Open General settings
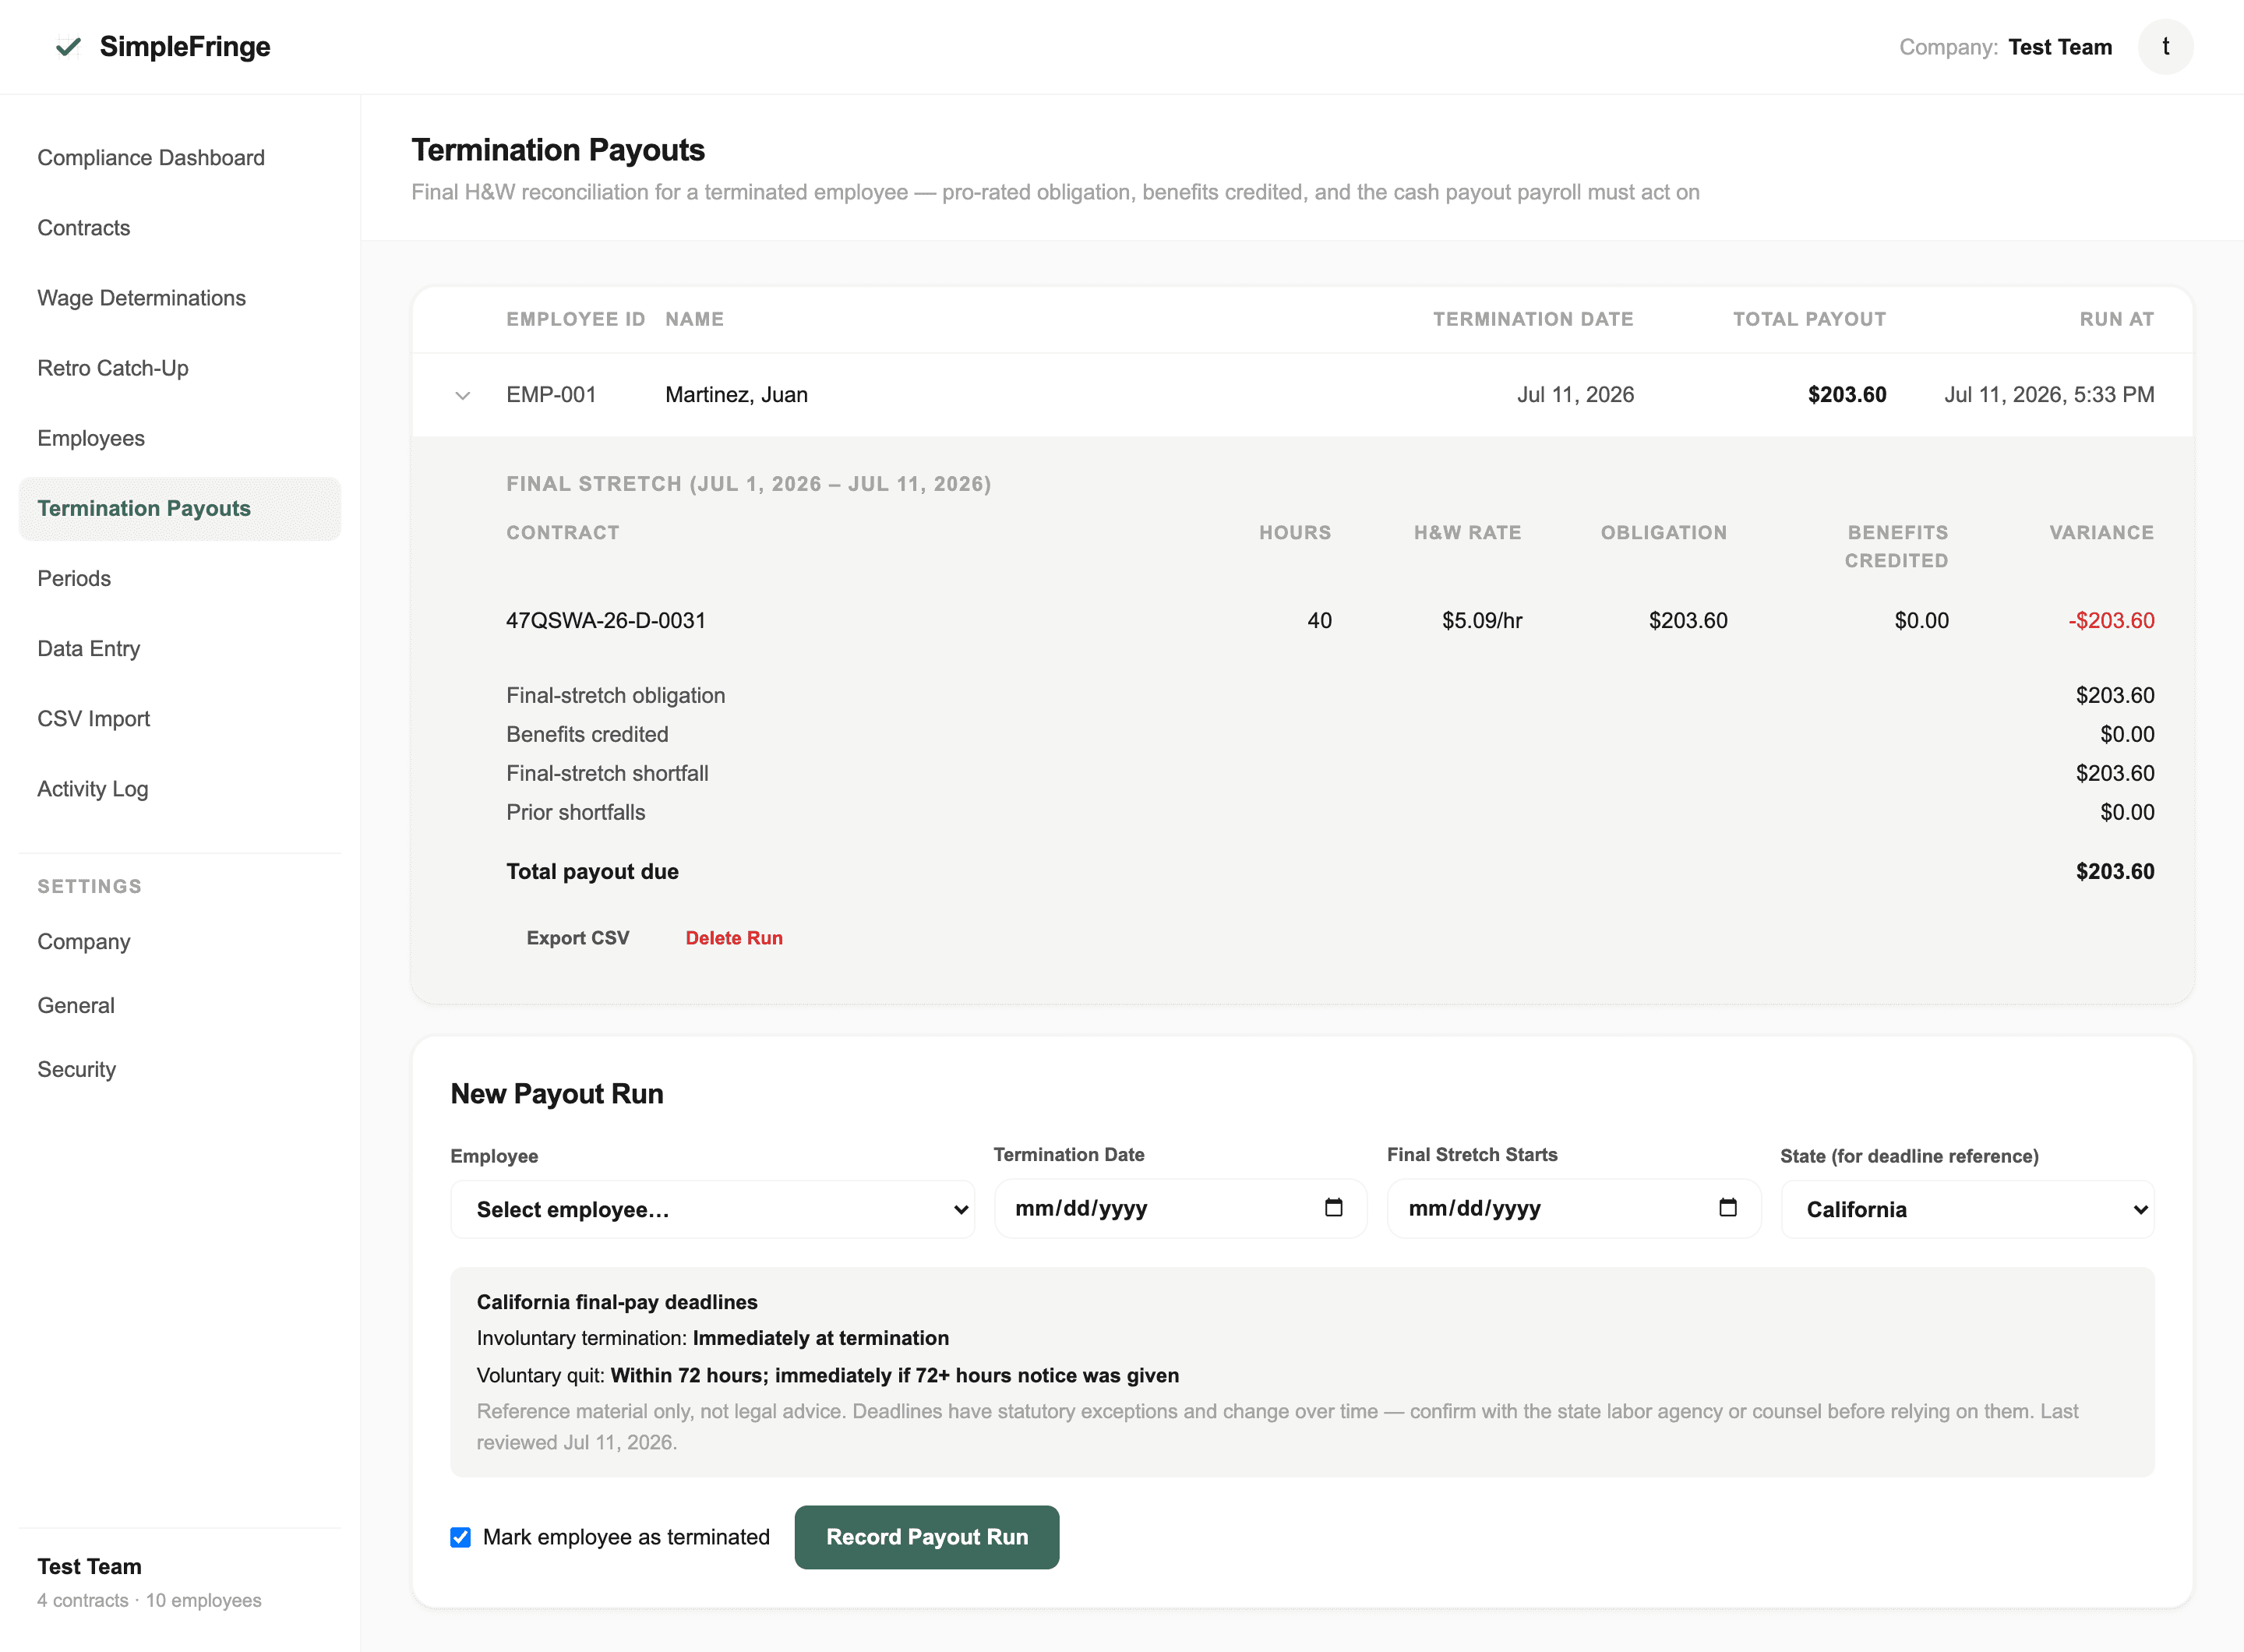Image resolution: width=2244 pixels, height=1652 pixels. pos(76,1006)
